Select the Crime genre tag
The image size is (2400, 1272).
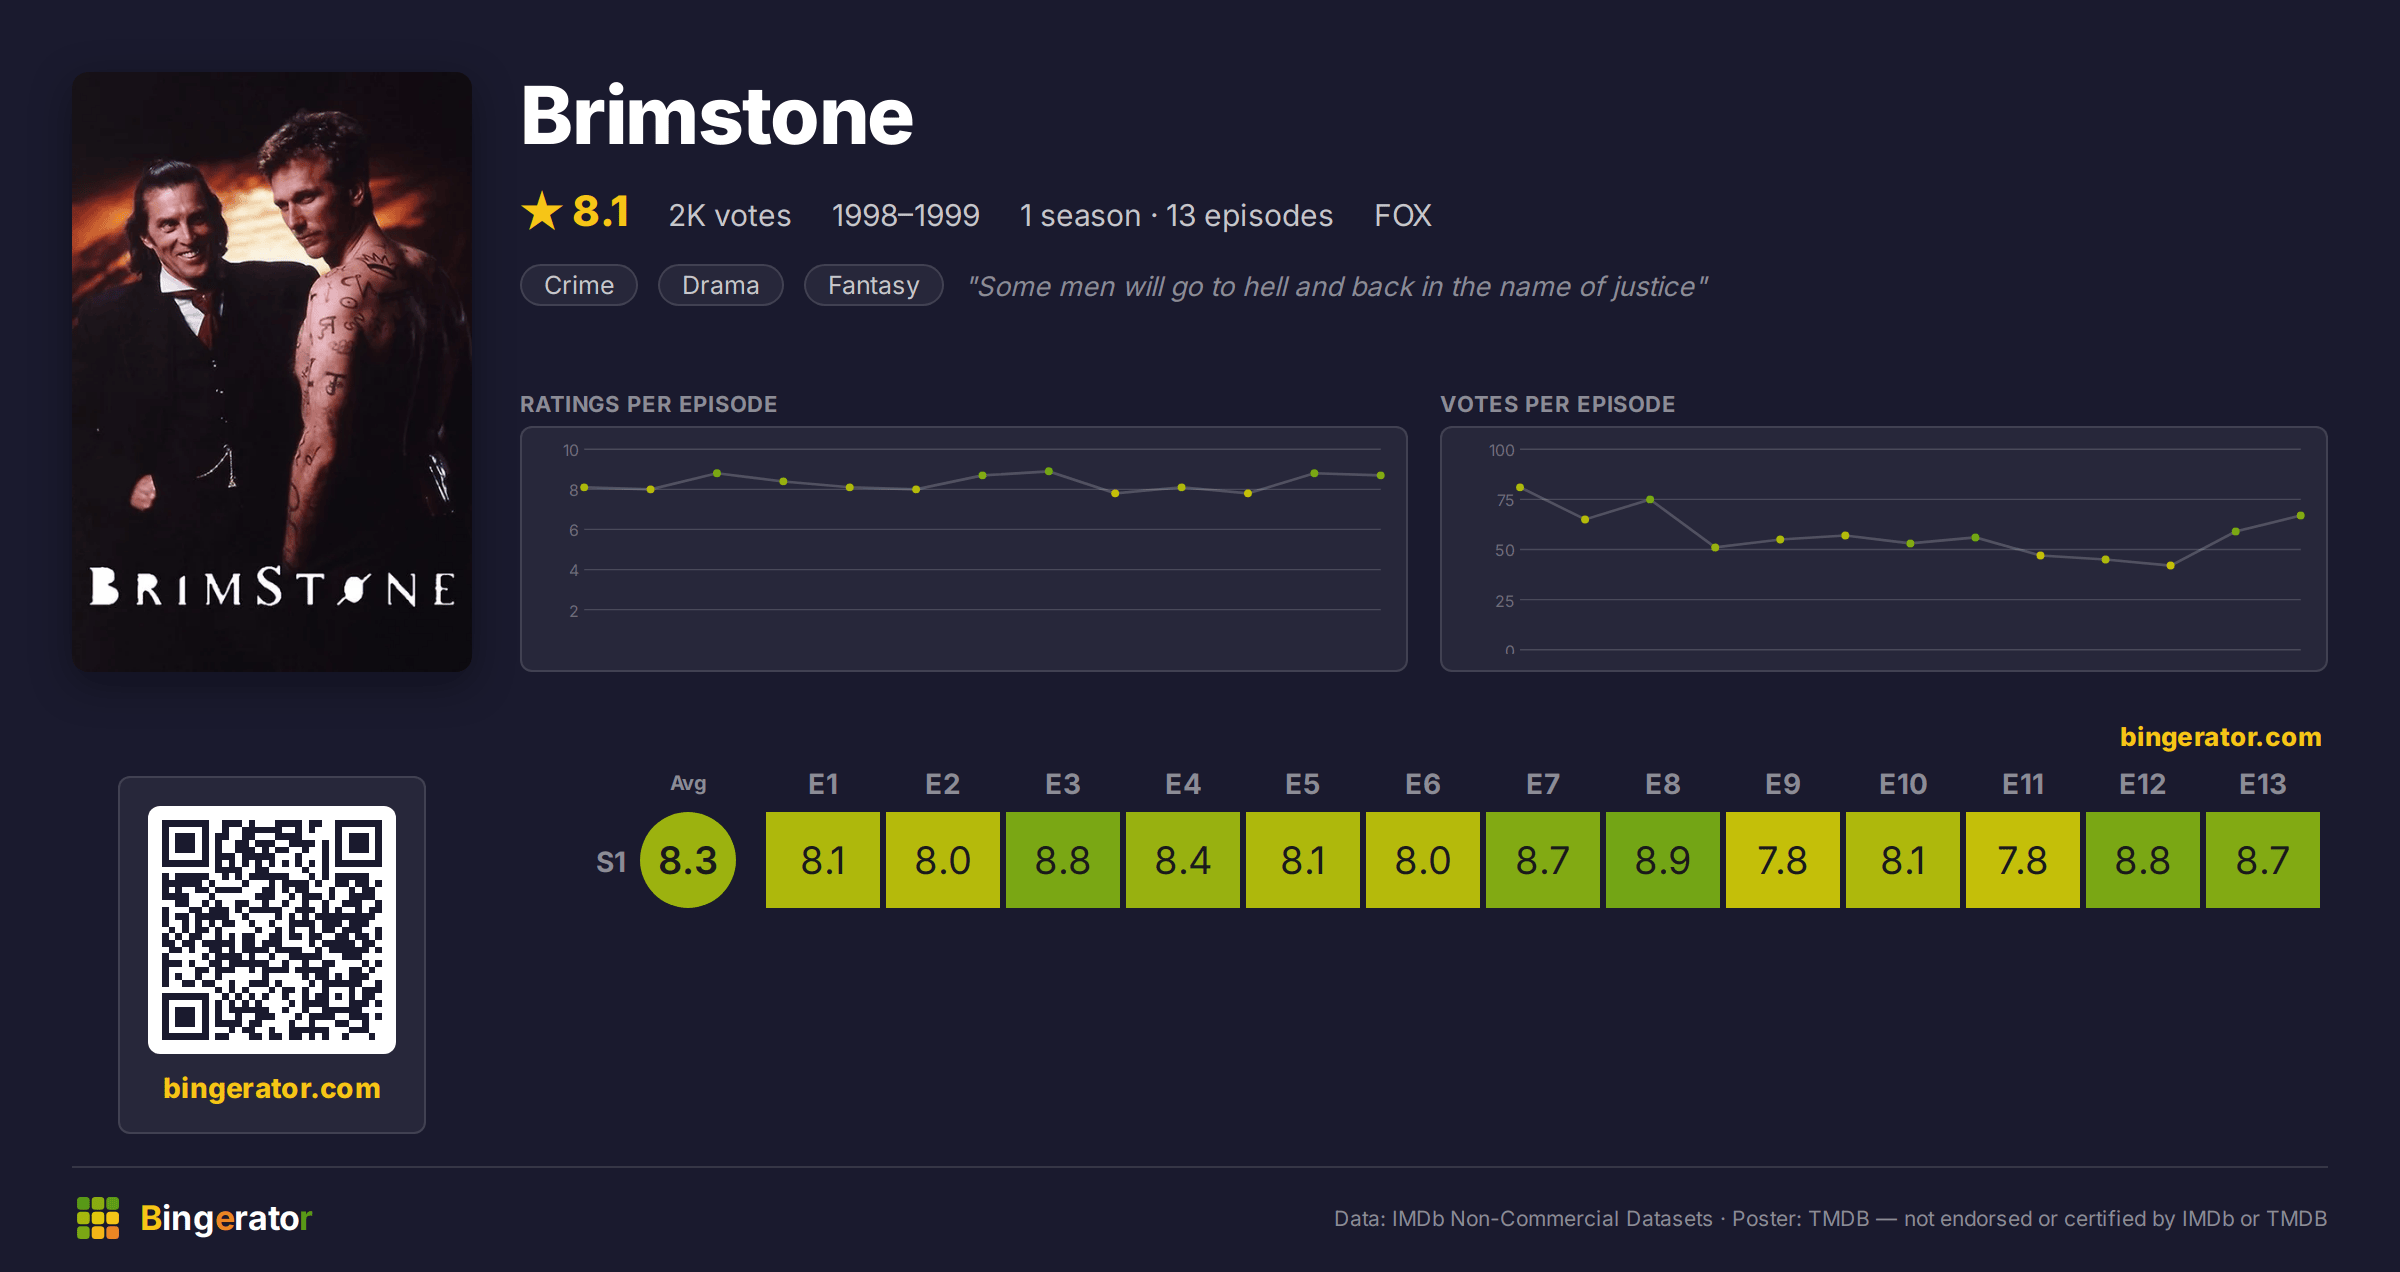(579, 285)
